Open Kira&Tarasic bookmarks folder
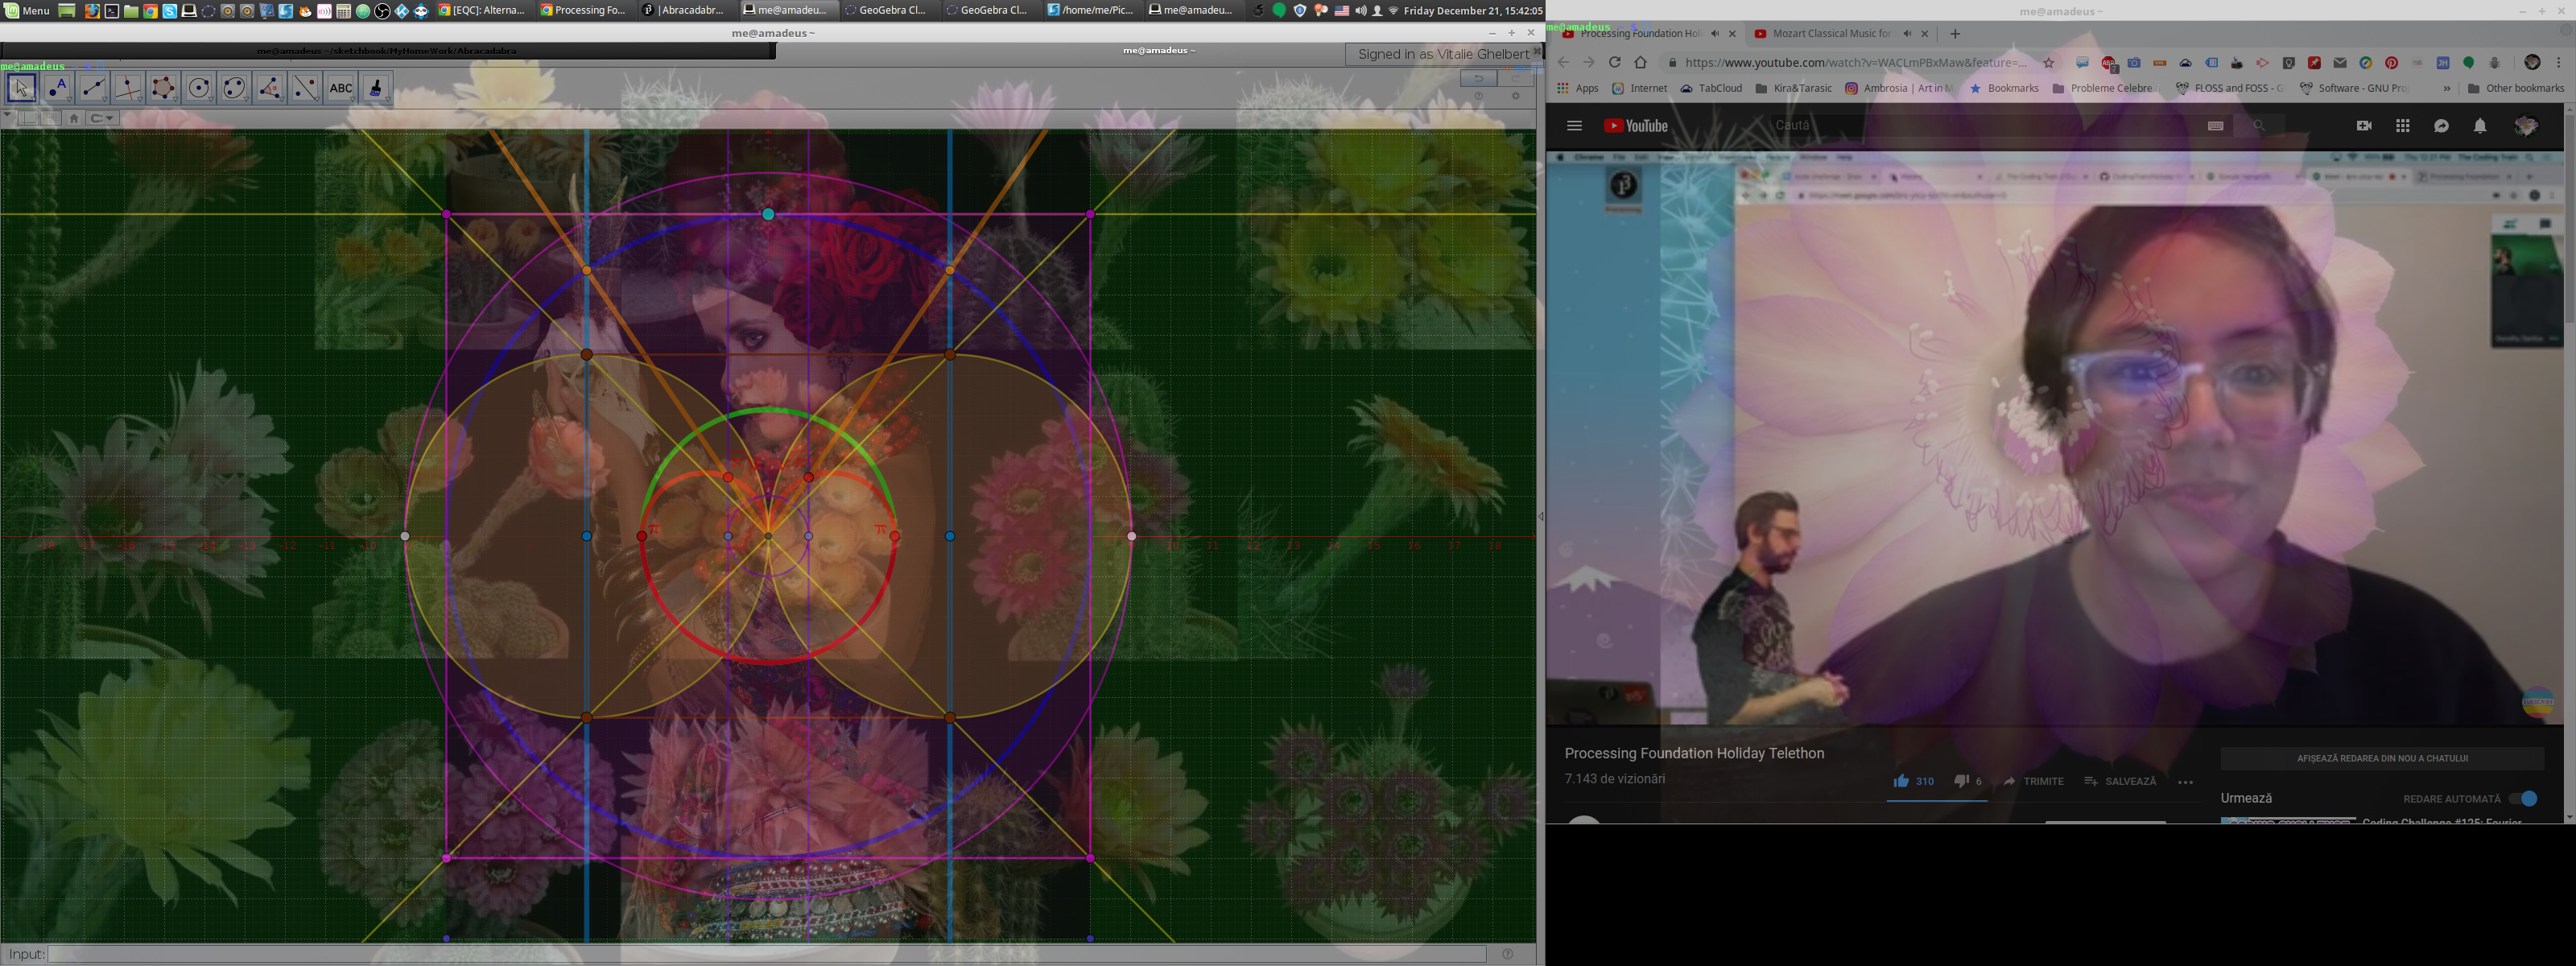 [1793, 88]
